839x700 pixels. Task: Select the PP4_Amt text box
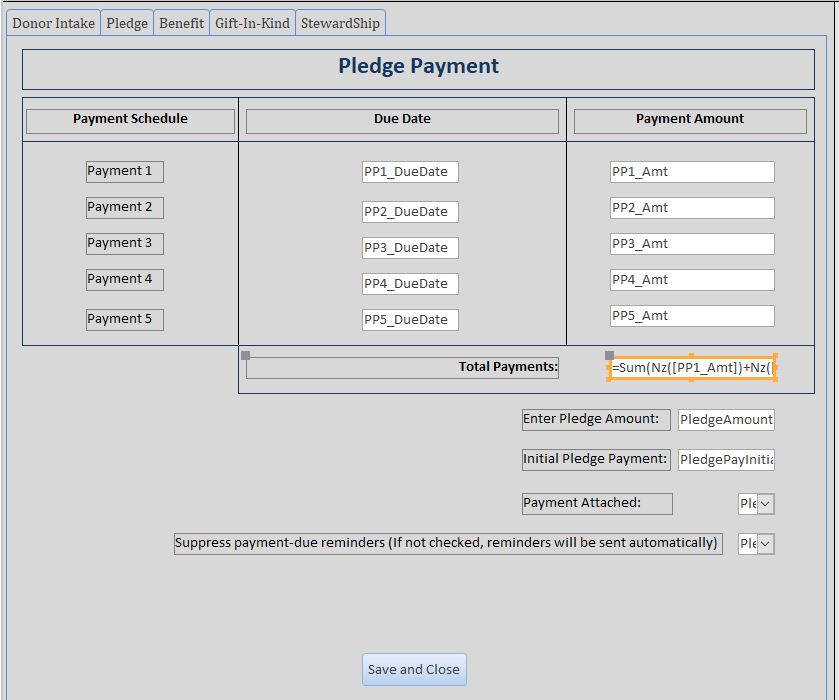692,280
